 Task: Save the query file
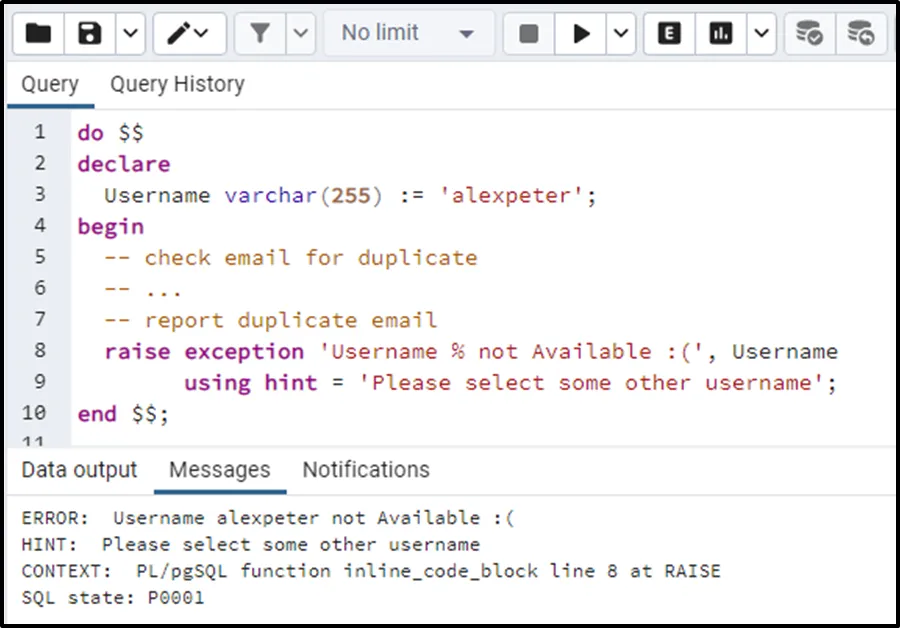tap(90, 33)
